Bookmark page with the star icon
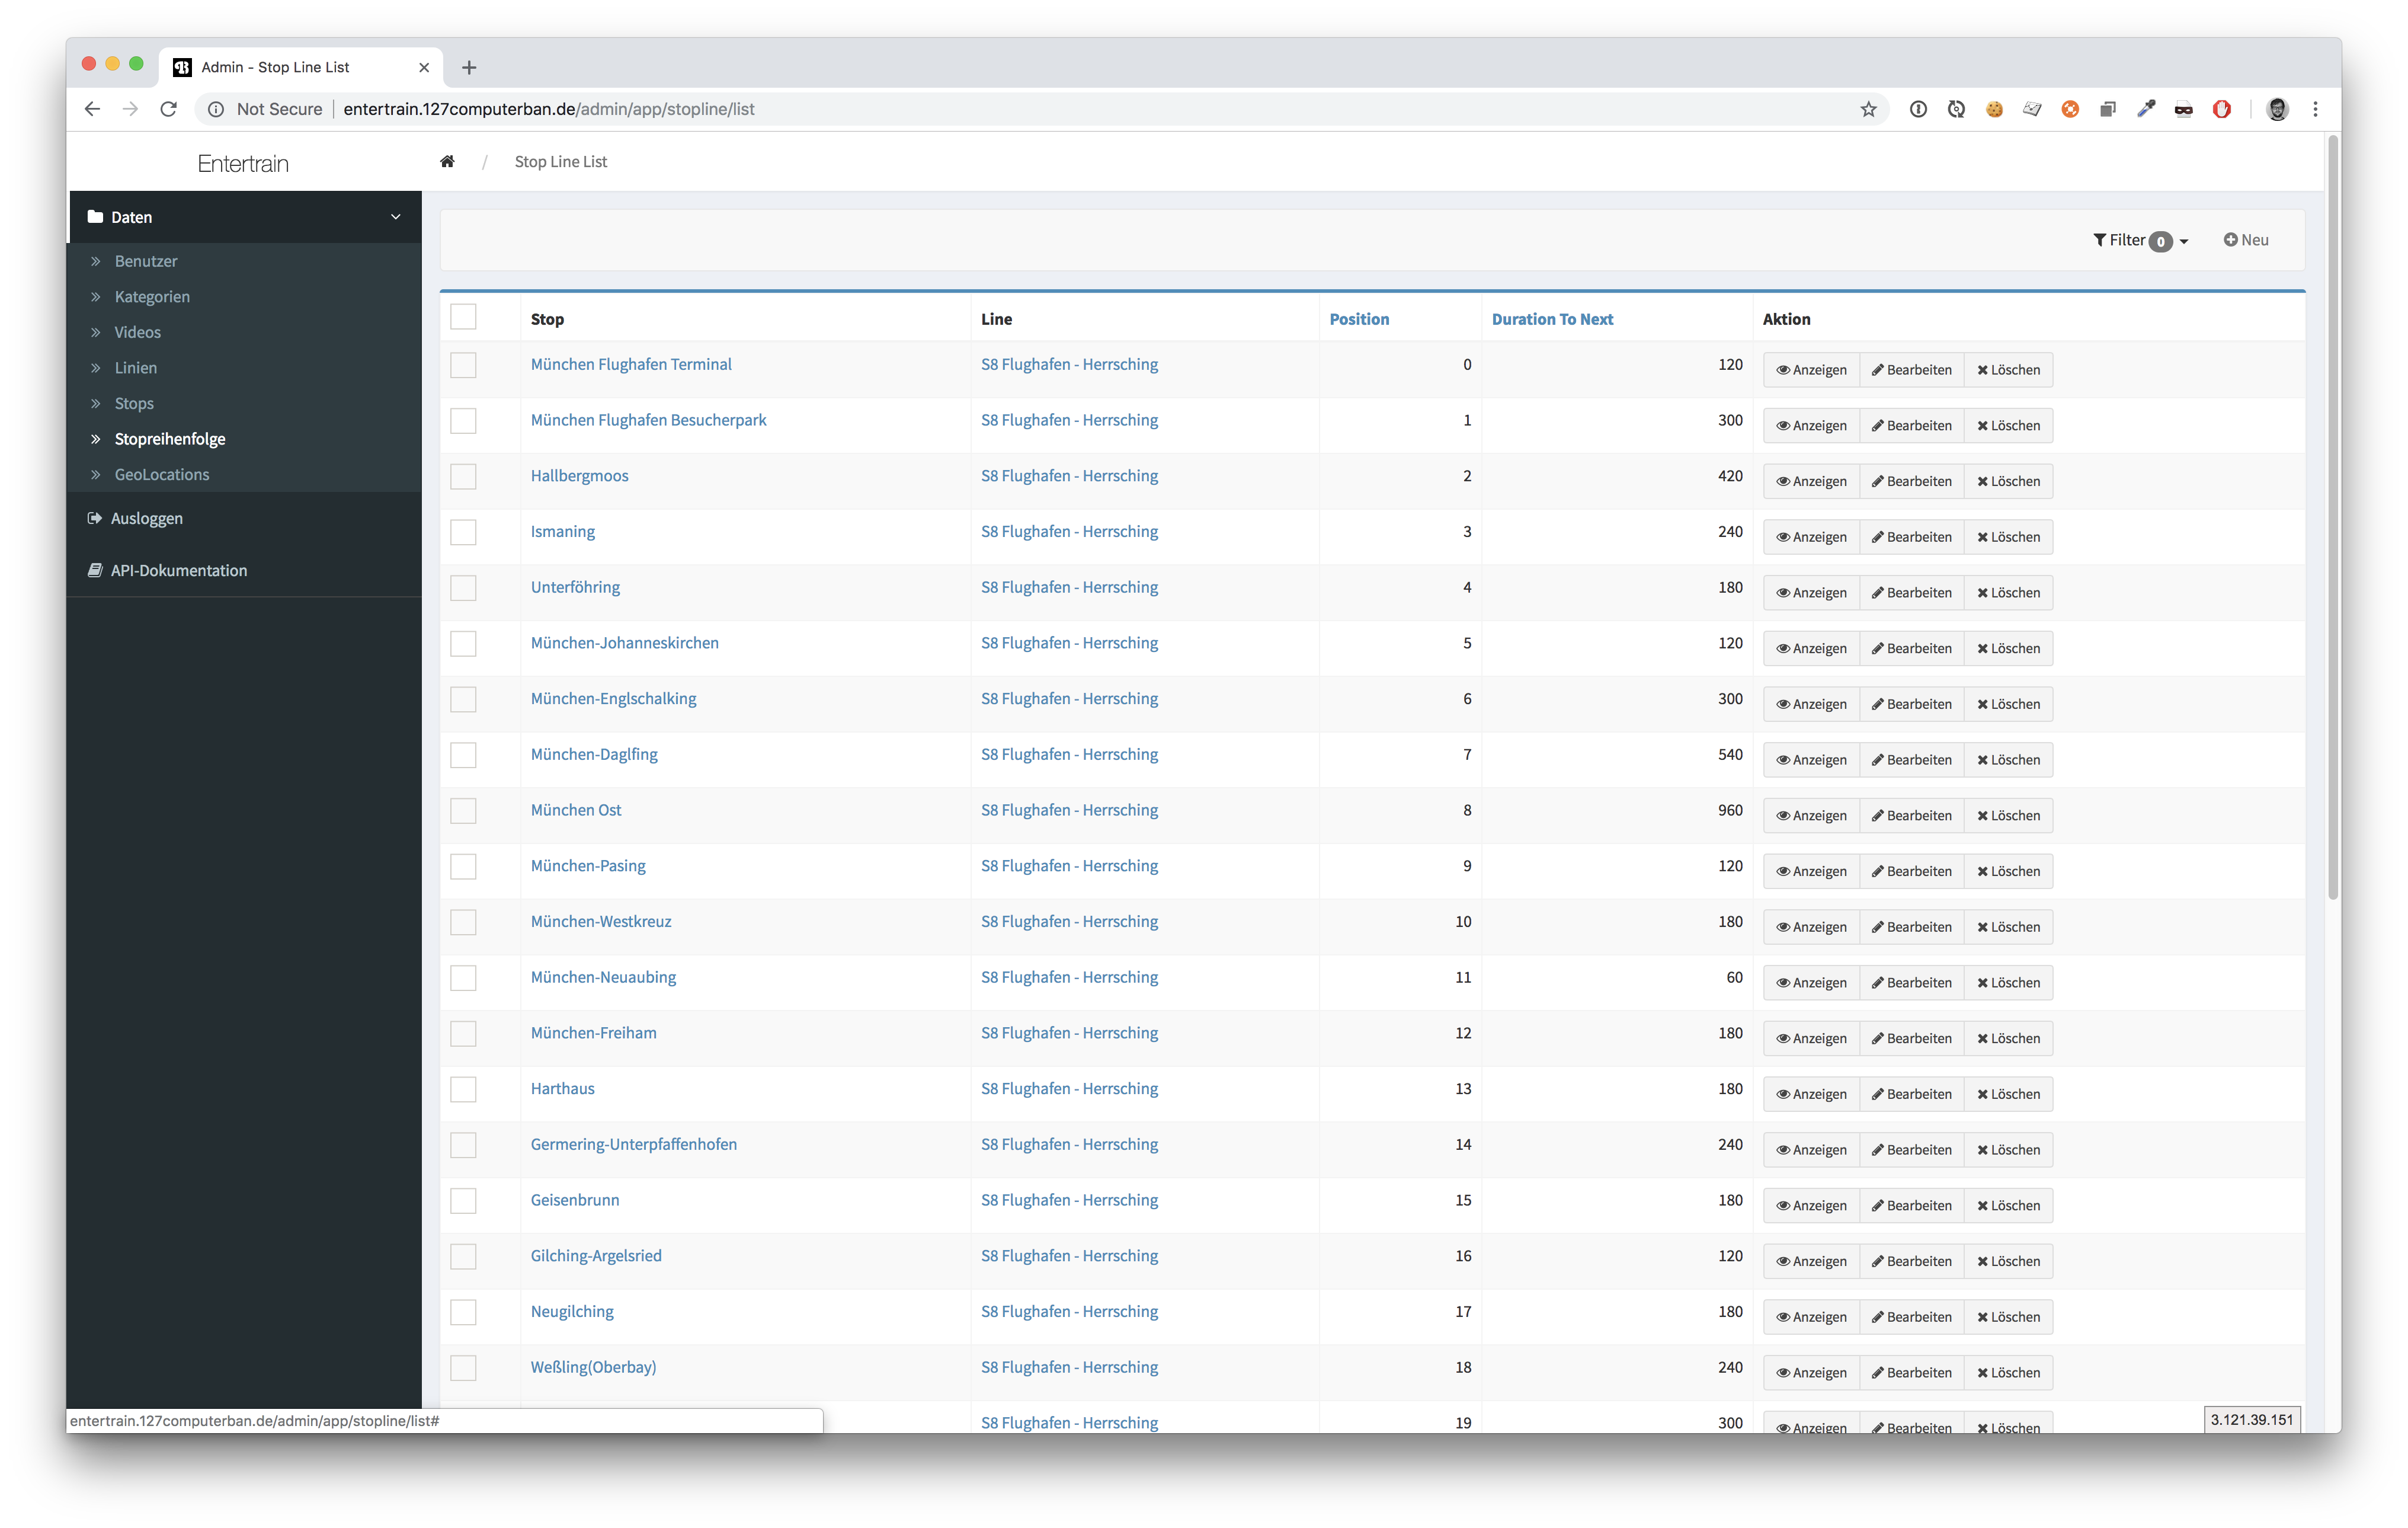This screenshot has height=1528, width=2408. point(1868,109)
